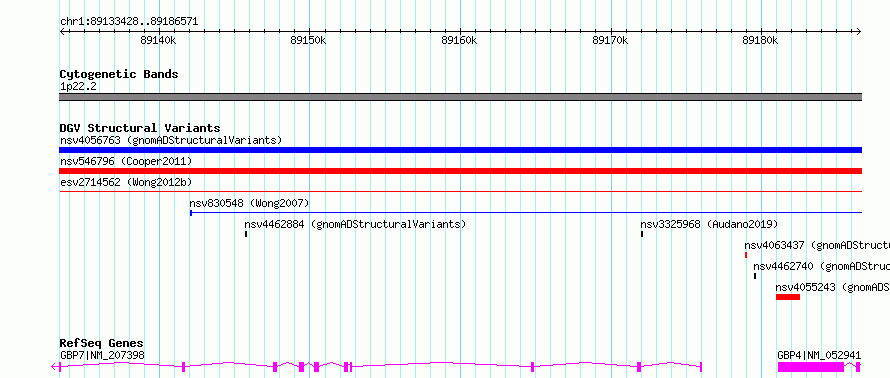Click the 89150k ruler position label
The image size is (890, 378).
tap(308, 40)
